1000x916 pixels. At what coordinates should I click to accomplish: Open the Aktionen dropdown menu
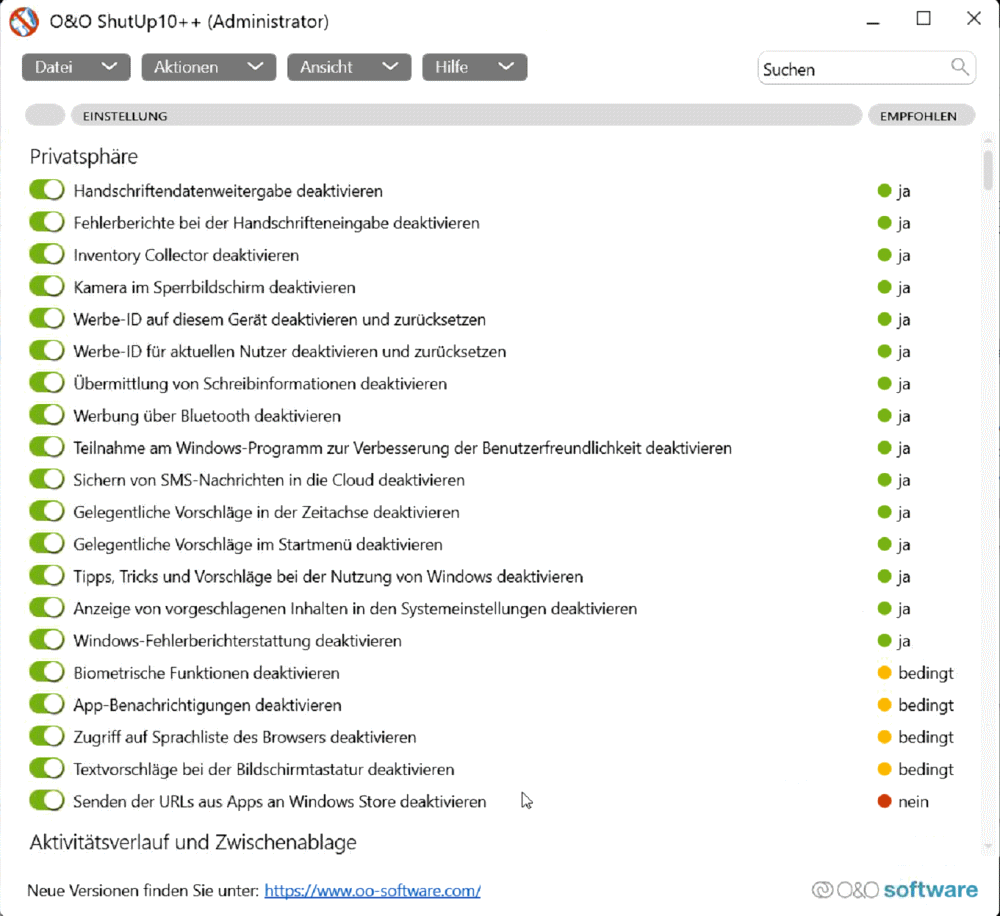[x=209, y=67]
